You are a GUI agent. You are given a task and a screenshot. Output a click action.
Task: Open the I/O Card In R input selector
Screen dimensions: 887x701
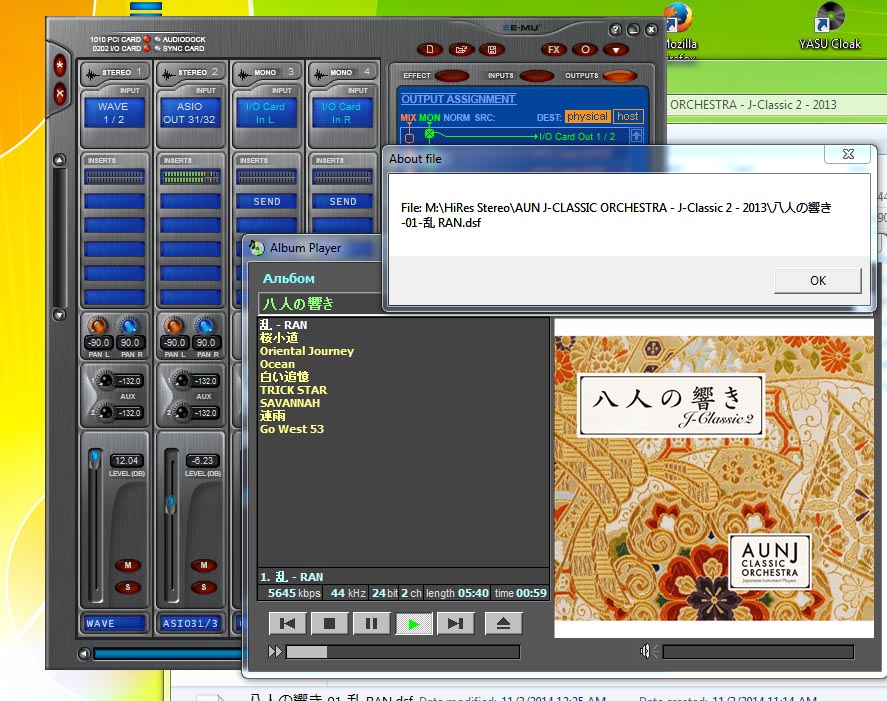point(342,113)
